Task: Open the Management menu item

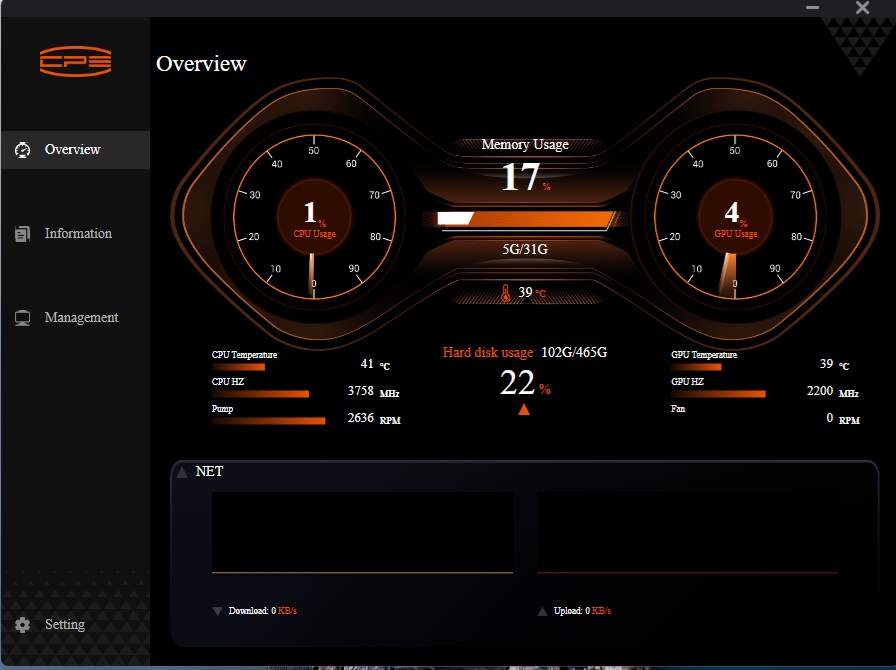Action: [x=75, y=318]
